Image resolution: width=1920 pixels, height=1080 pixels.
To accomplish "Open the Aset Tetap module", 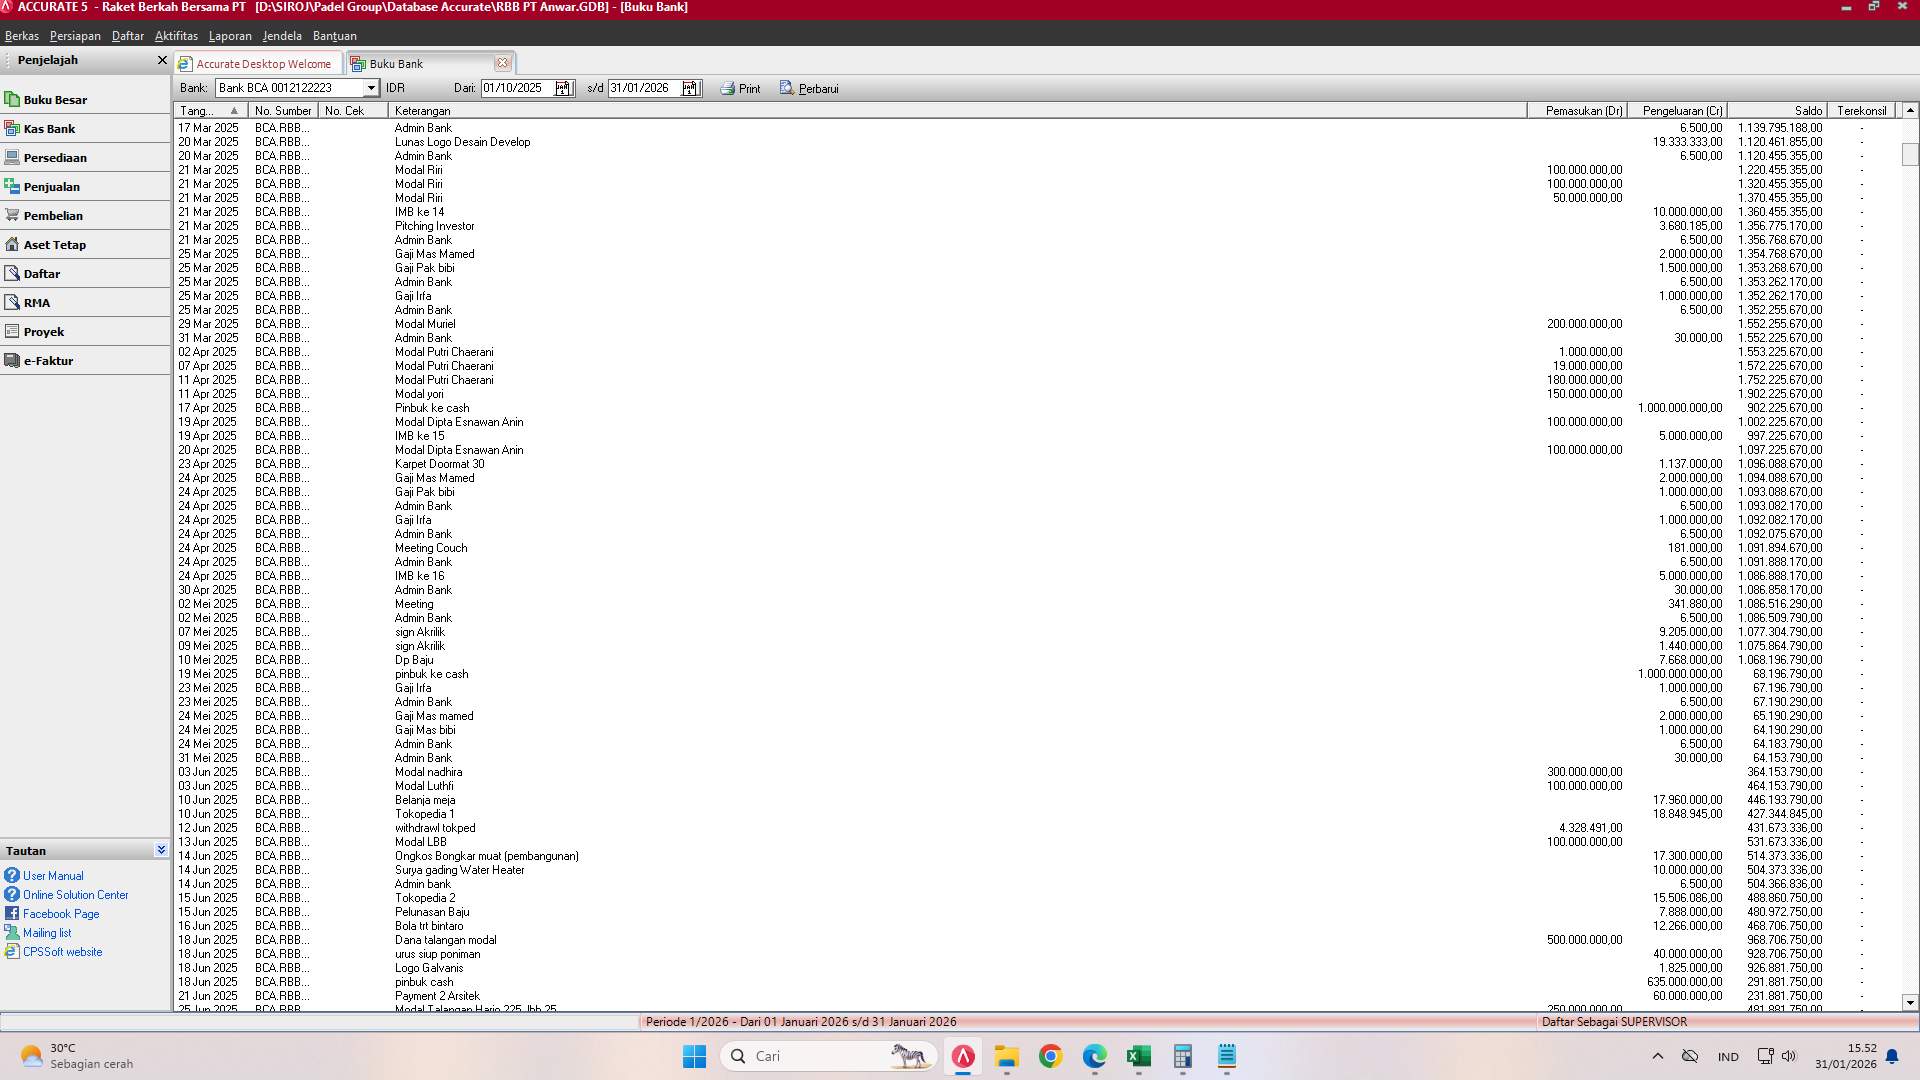I will click(55, 244).
